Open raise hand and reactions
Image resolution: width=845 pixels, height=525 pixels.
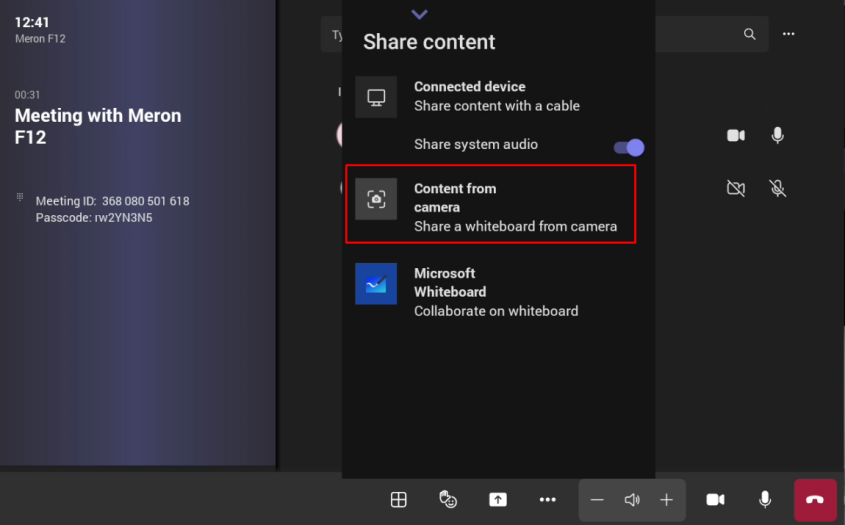[448, 500]
